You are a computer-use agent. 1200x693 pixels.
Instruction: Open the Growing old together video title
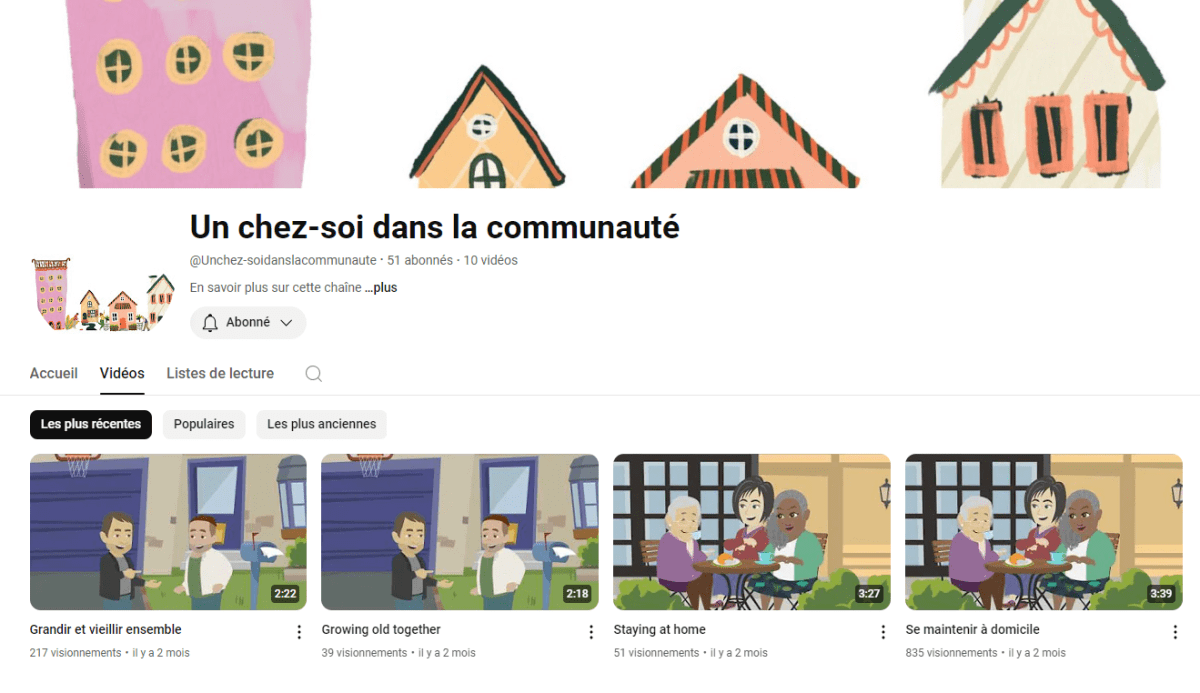[381, 630]
